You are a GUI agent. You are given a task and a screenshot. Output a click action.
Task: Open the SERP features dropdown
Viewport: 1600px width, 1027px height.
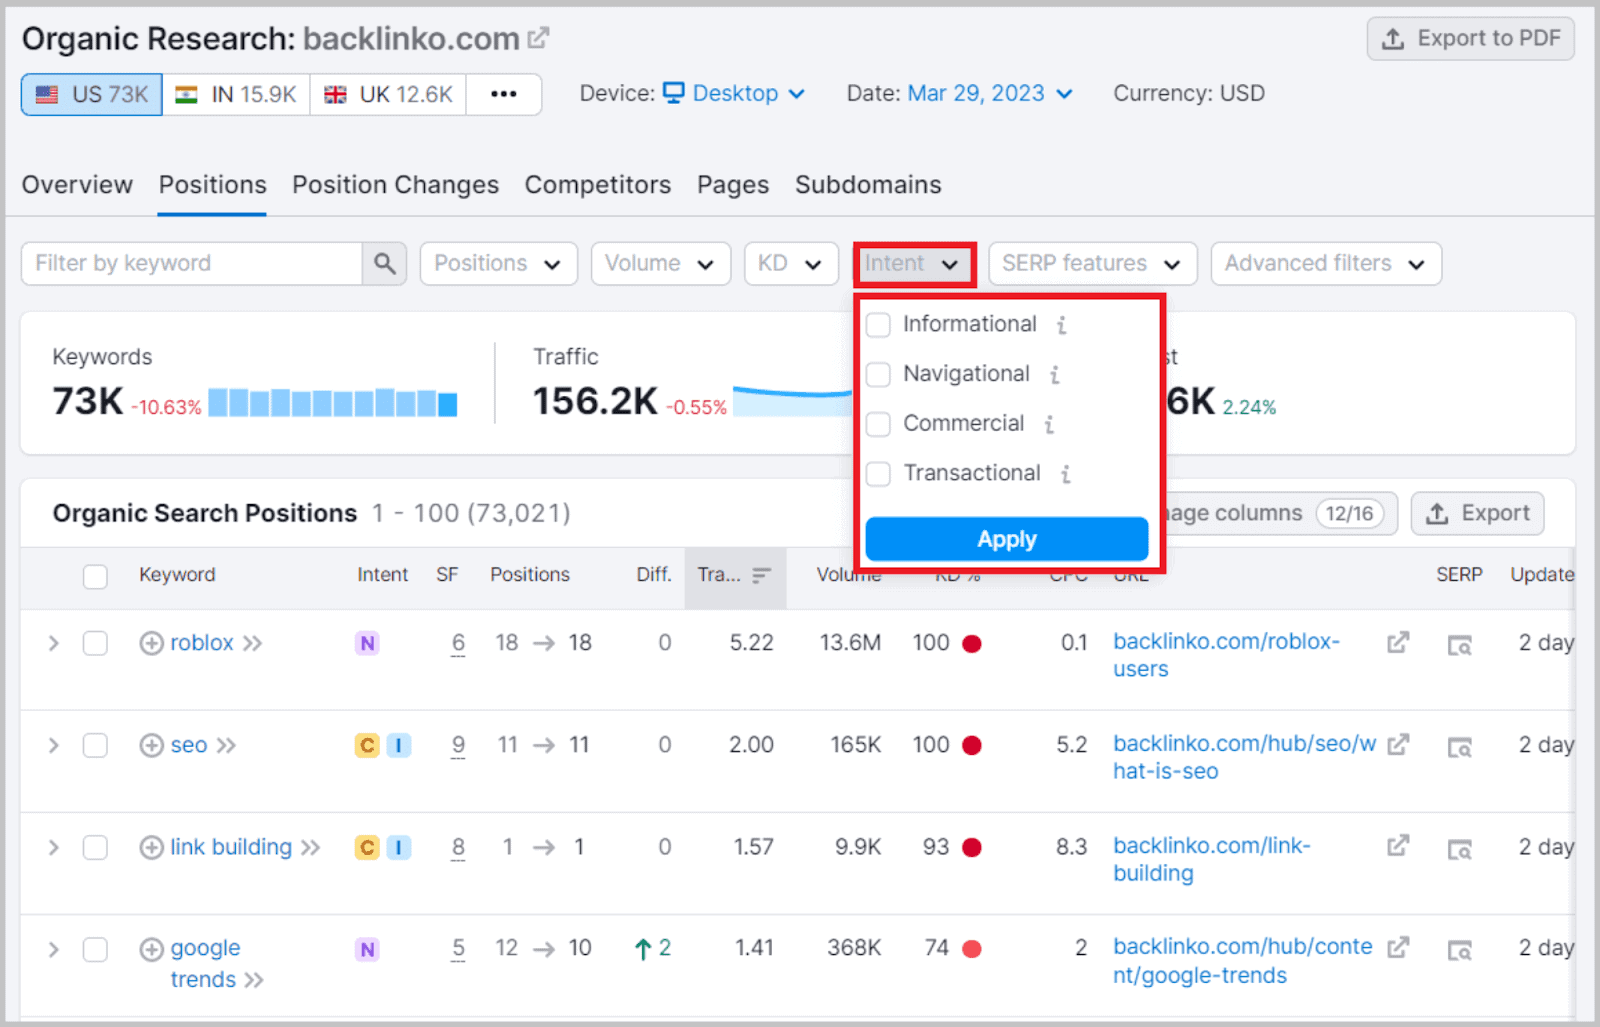(x=1092, y=263)
